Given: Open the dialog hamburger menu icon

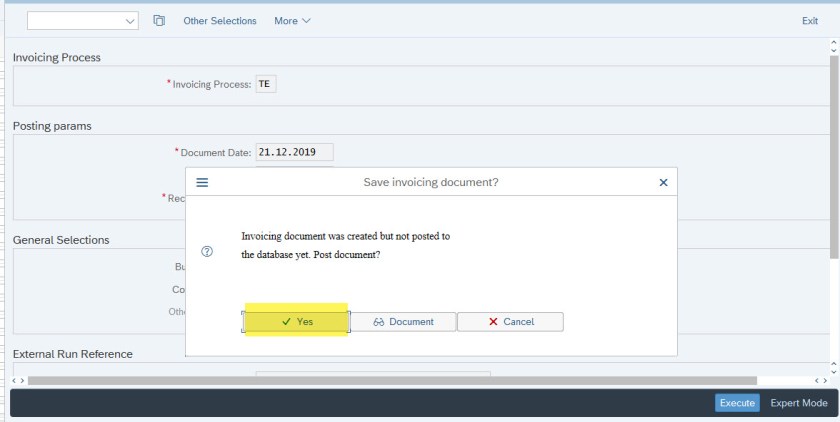Looking at the screenshot, I should (x=201, y=183).
